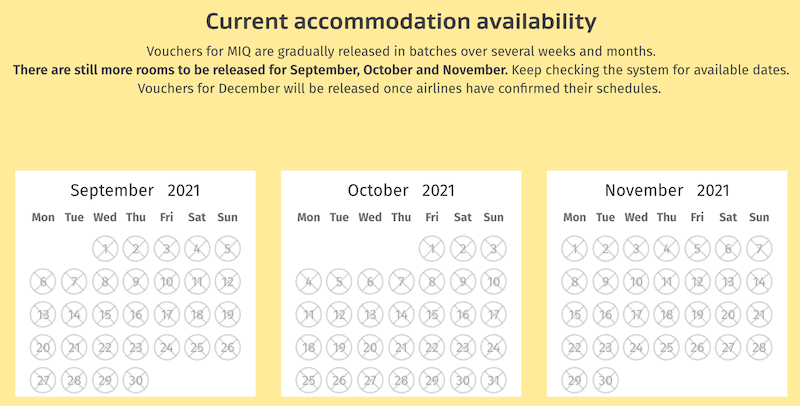This screenshot has width=800, height=406.
Task: Click November 30 date circle
Action: pos(606,381)
